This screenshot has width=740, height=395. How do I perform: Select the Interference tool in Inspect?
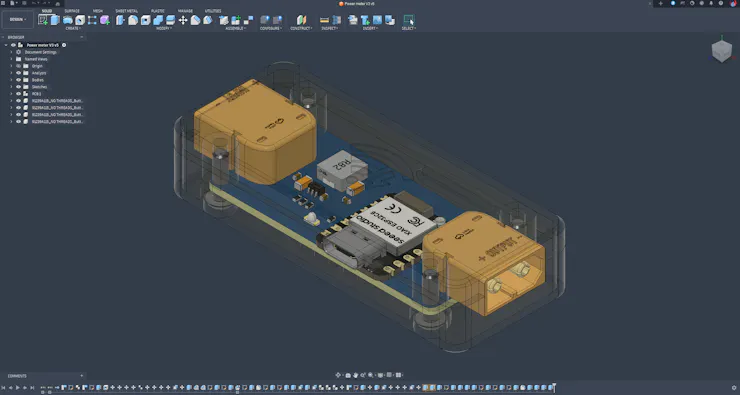point(336,20)
